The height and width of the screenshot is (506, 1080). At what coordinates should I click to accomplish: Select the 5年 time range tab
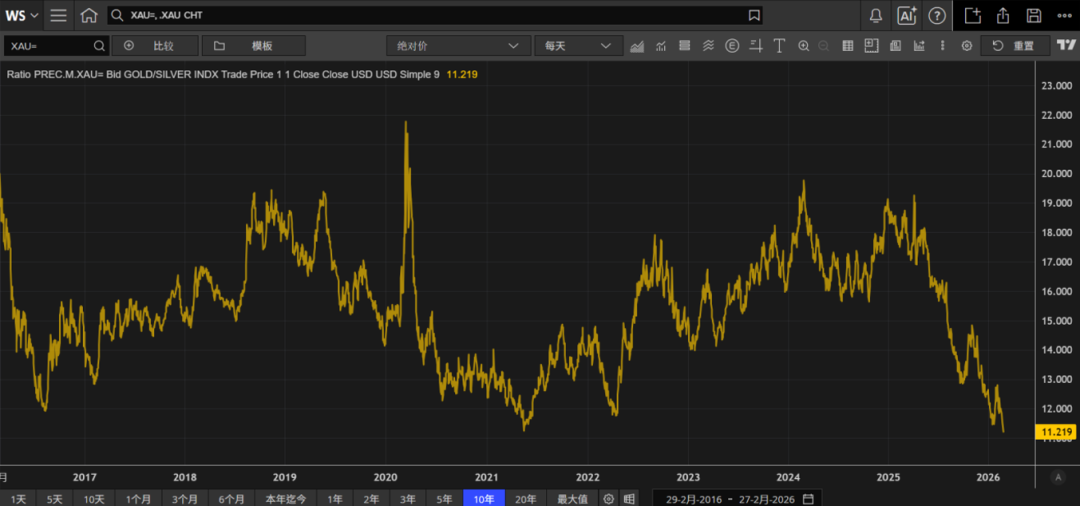pyautogui.click(x=444, y=498)
